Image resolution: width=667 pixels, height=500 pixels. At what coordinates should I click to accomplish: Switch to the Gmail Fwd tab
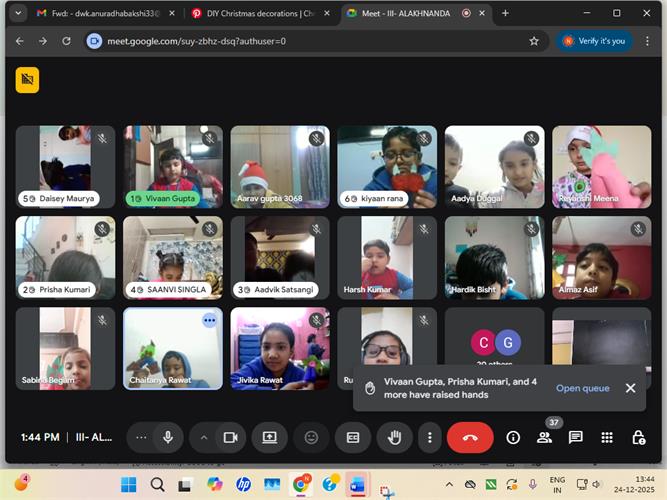point(98,14)
